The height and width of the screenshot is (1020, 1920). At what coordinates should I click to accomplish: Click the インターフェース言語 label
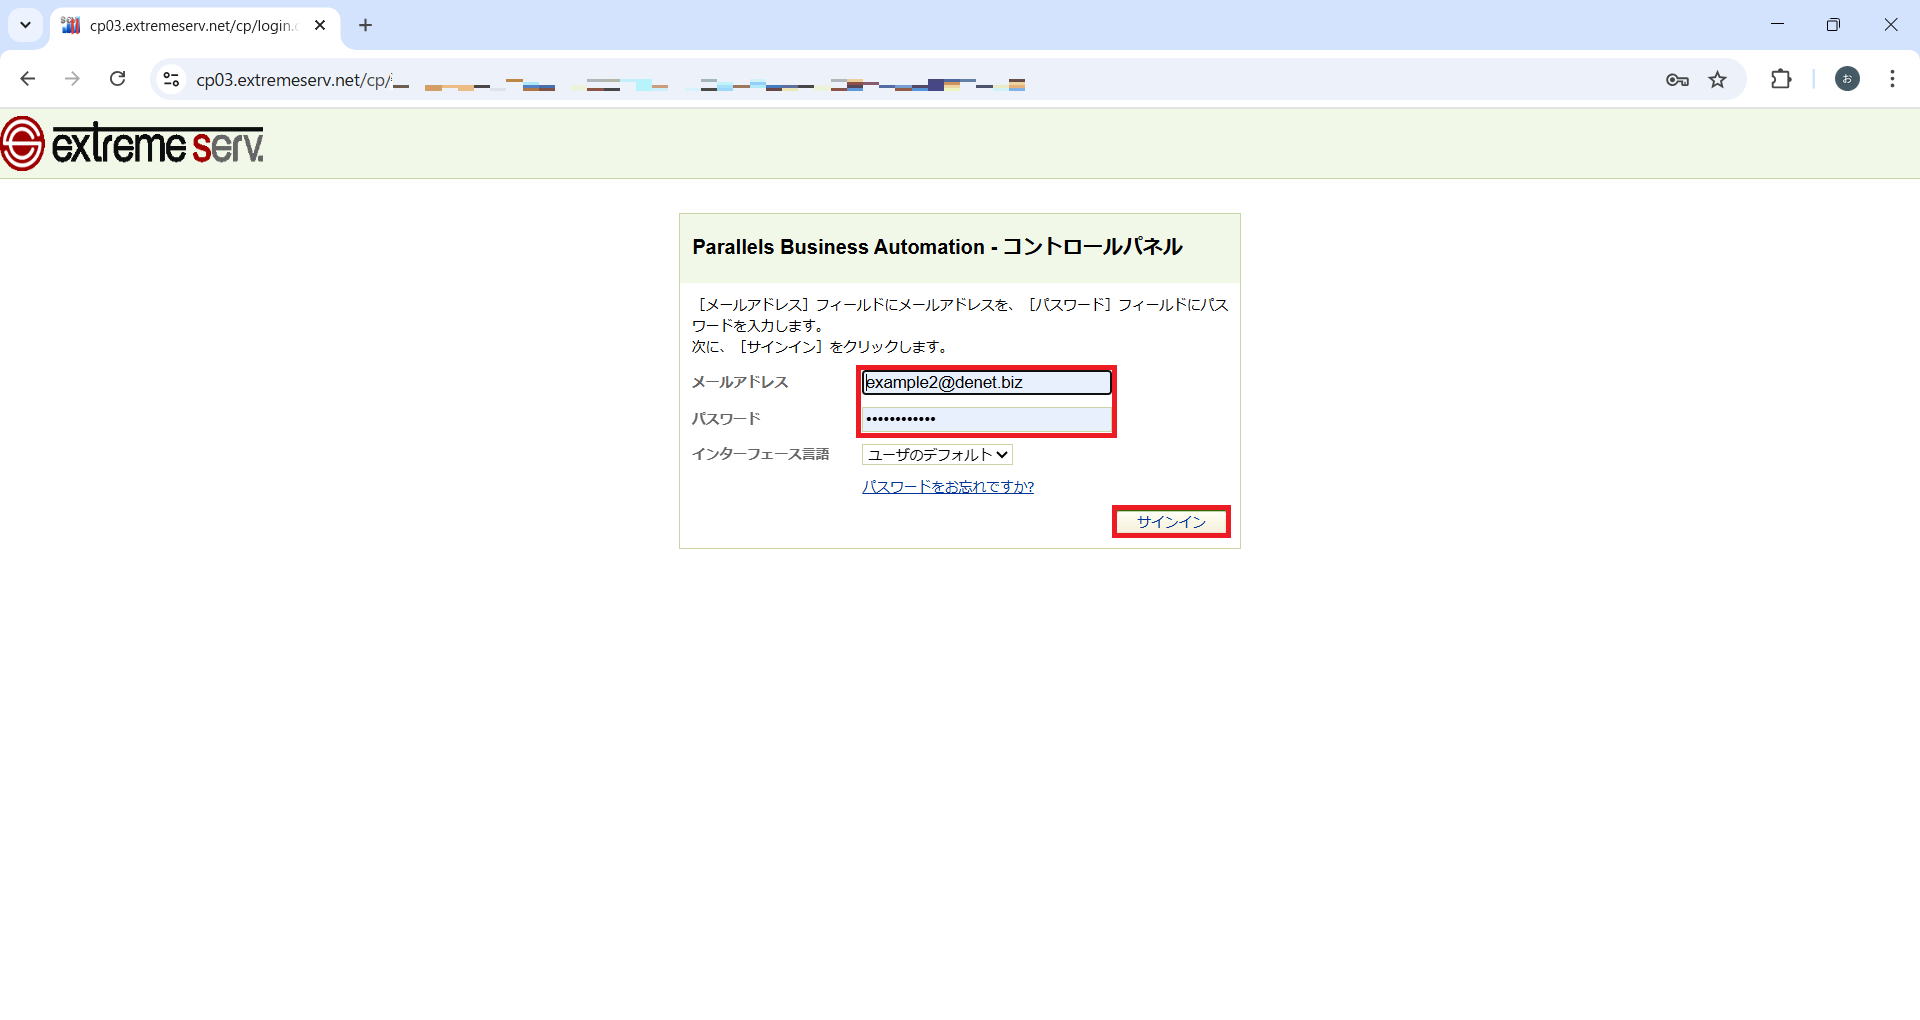coord(761,454)
